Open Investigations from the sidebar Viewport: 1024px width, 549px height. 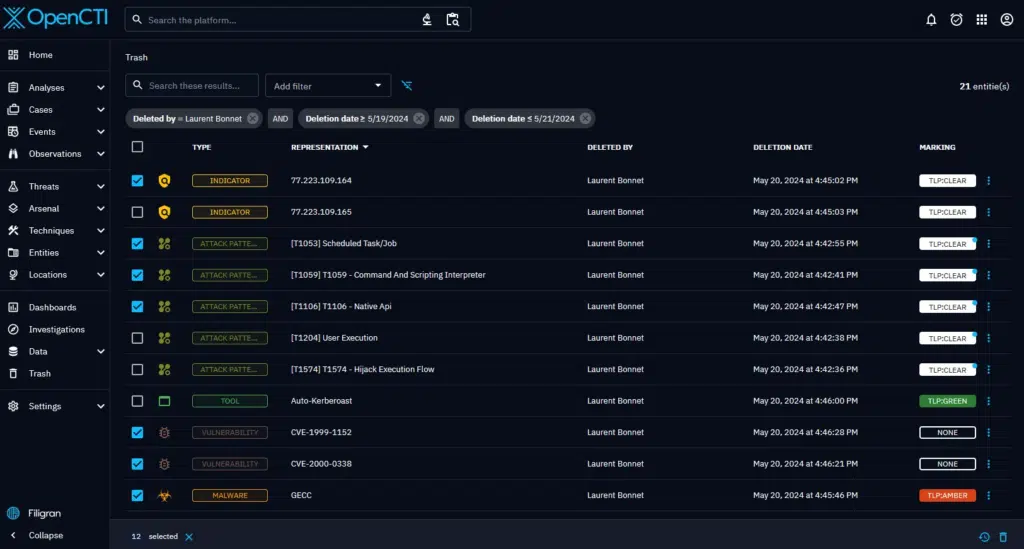pyautogui.click(x=56, y=330)
